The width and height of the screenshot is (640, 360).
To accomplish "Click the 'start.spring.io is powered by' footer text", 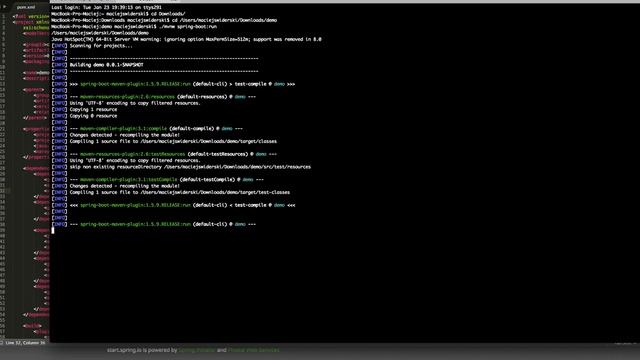I will [x=142, y=350].
